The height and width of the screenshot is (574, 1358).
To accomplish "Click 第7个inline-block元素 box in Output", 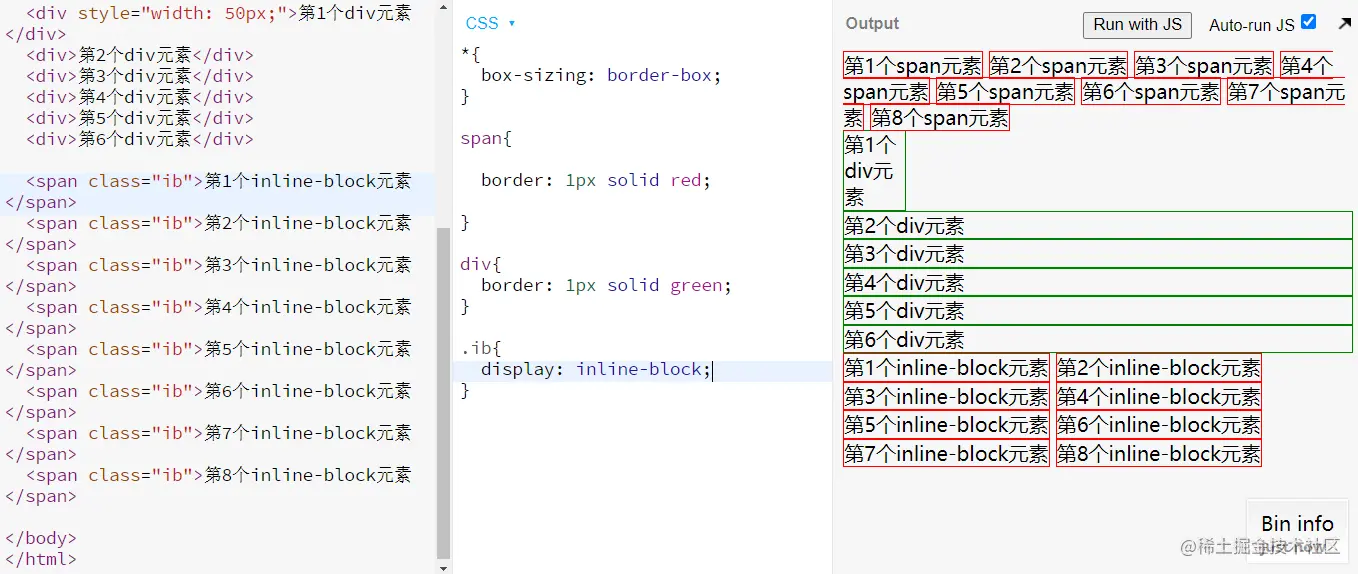I will (x=946, y=453).
